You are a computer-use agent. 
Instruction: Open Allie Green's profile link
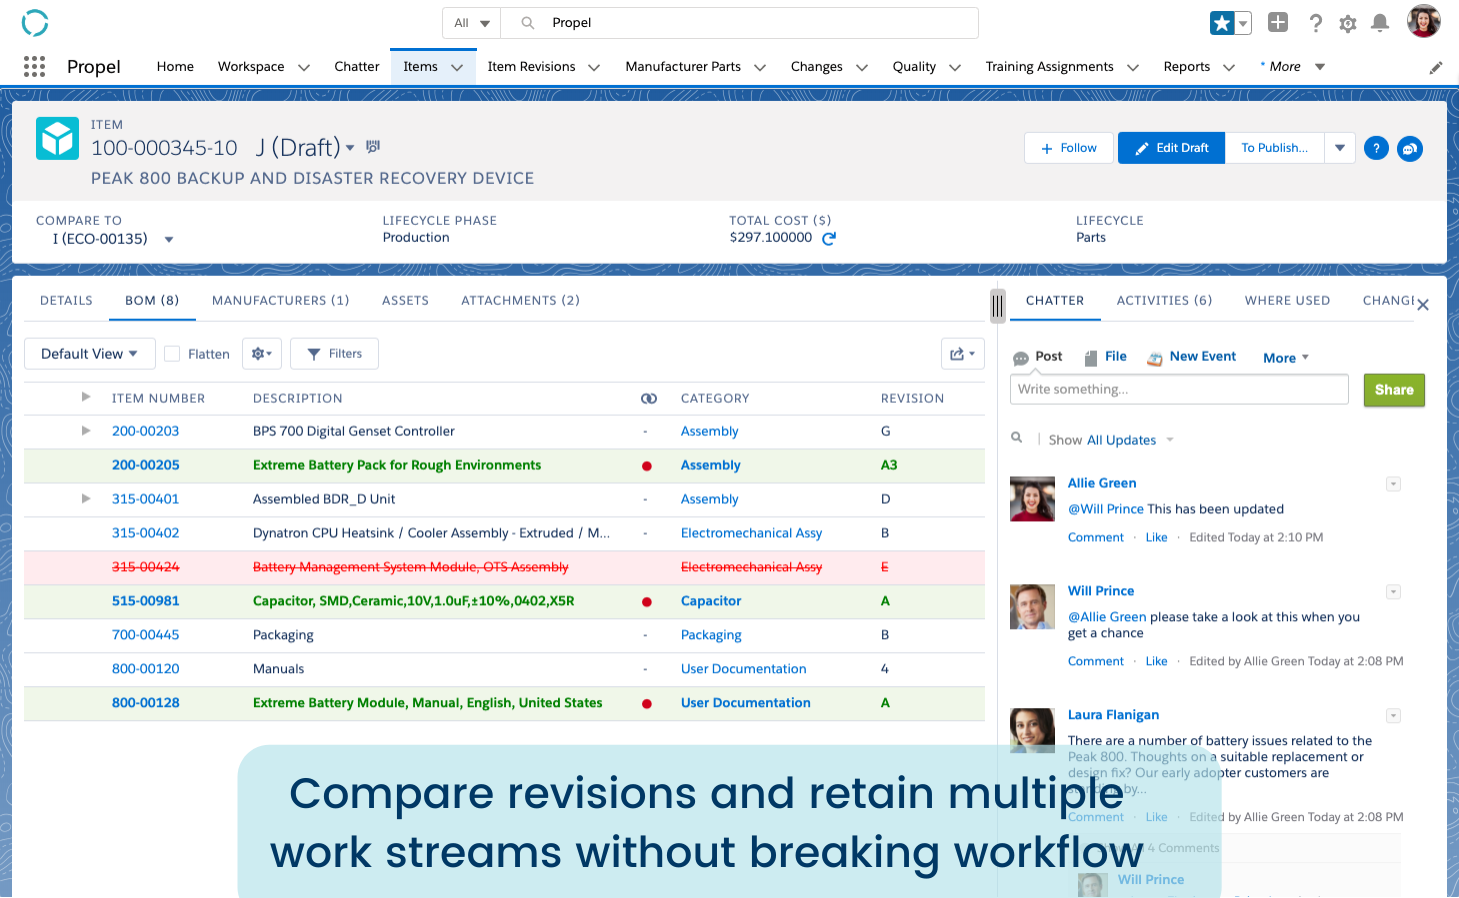(x=1102, y=483)
